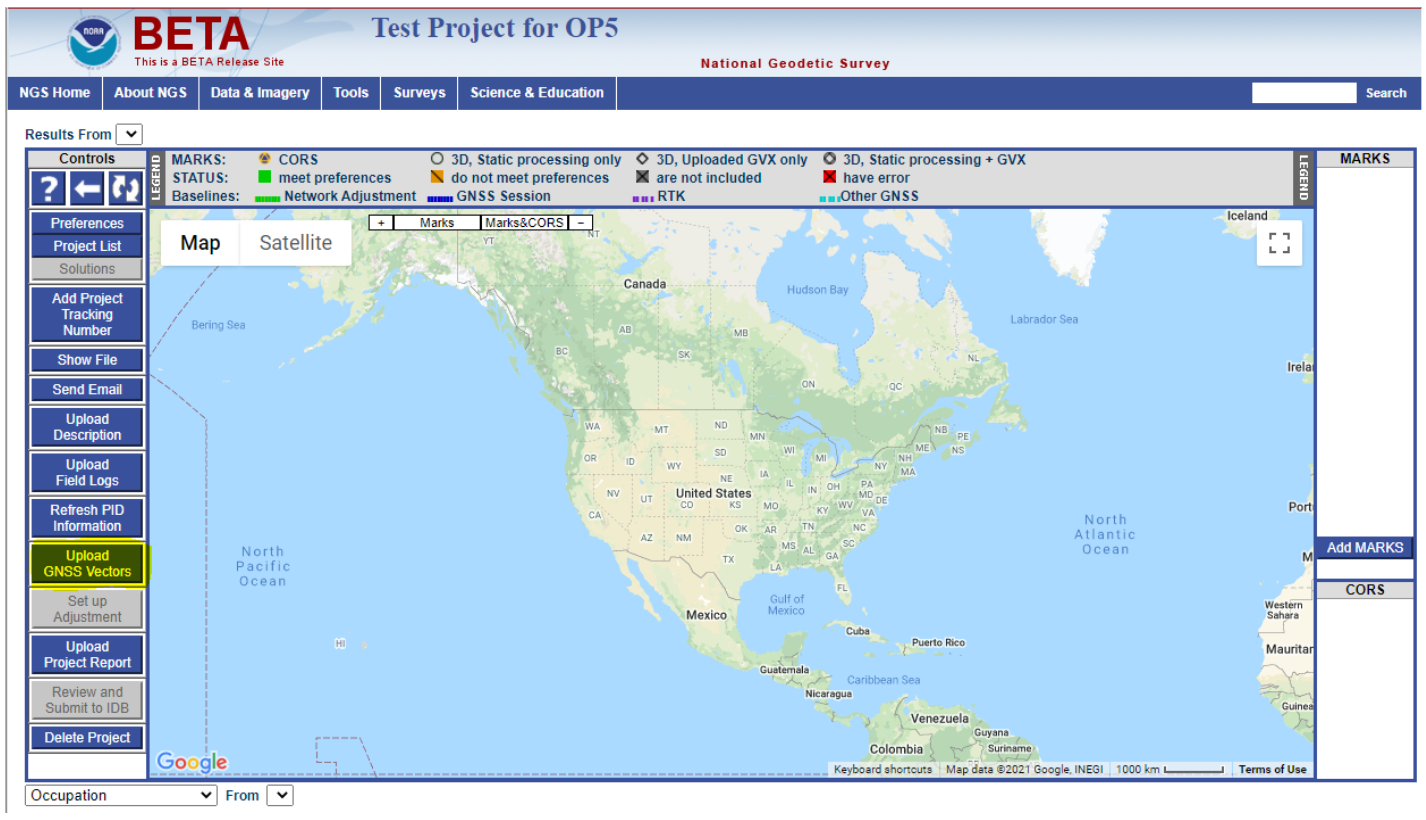Click the plus zoom-in map button

point(381,223)
